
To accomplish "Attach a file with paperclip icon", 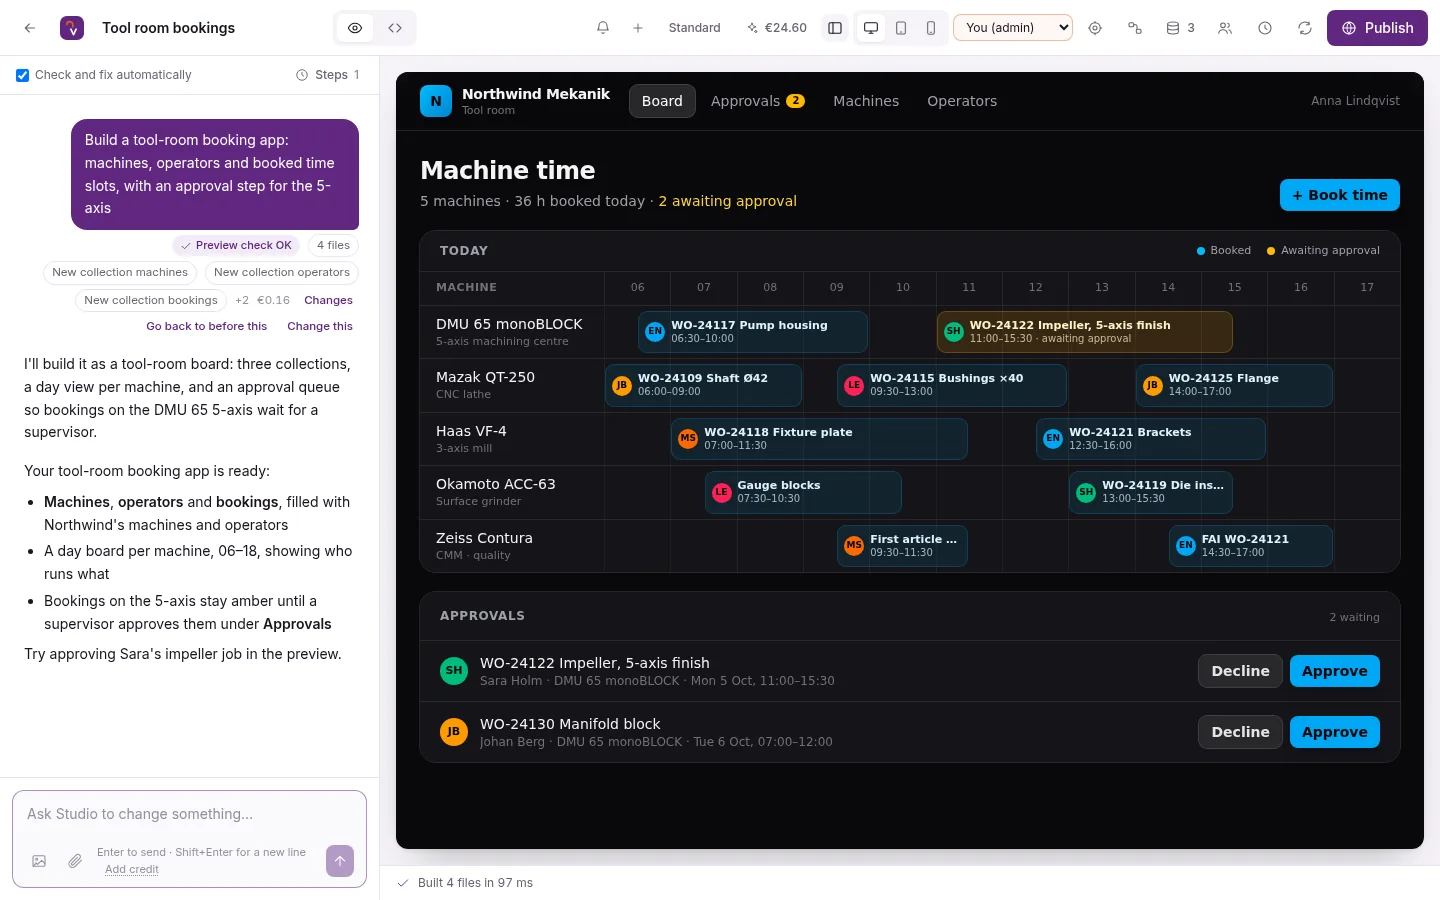I will click(75, 861).
